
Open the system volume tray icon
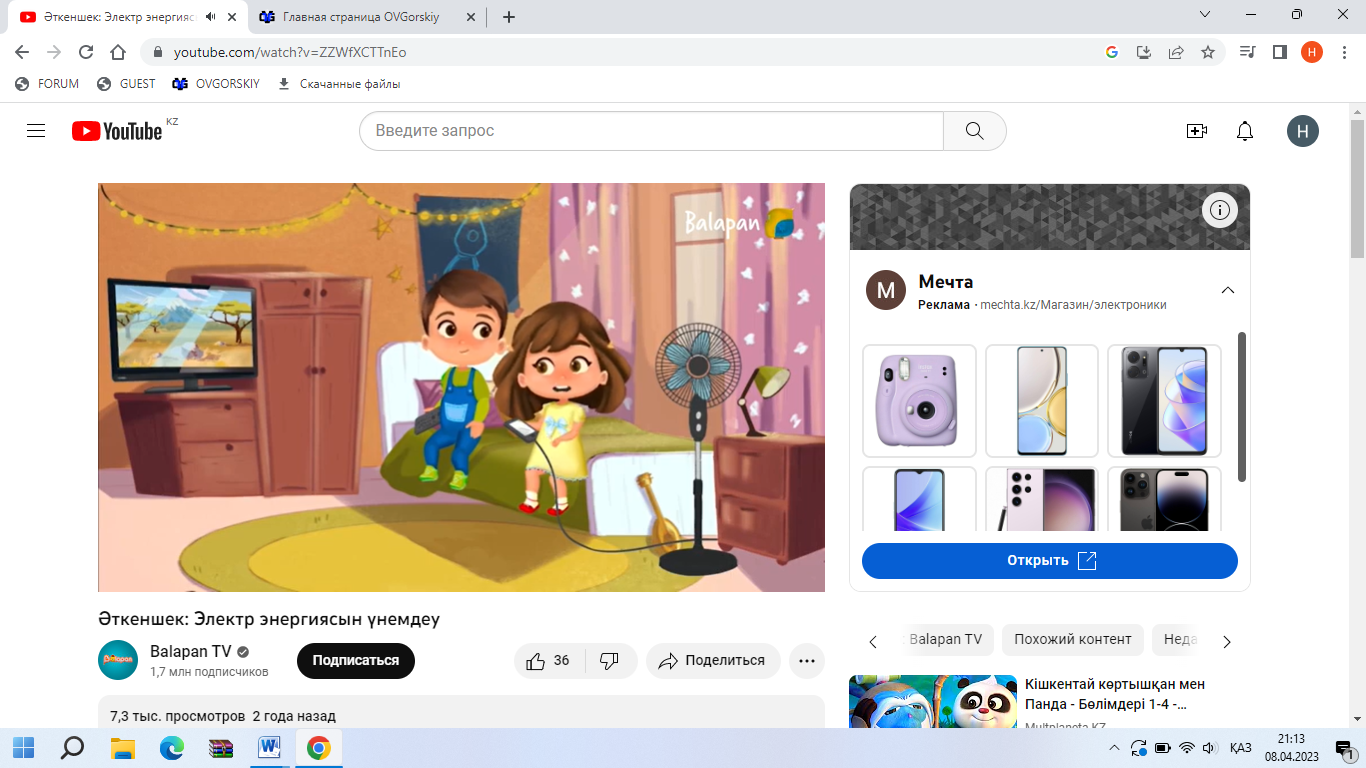(1209, 748)
